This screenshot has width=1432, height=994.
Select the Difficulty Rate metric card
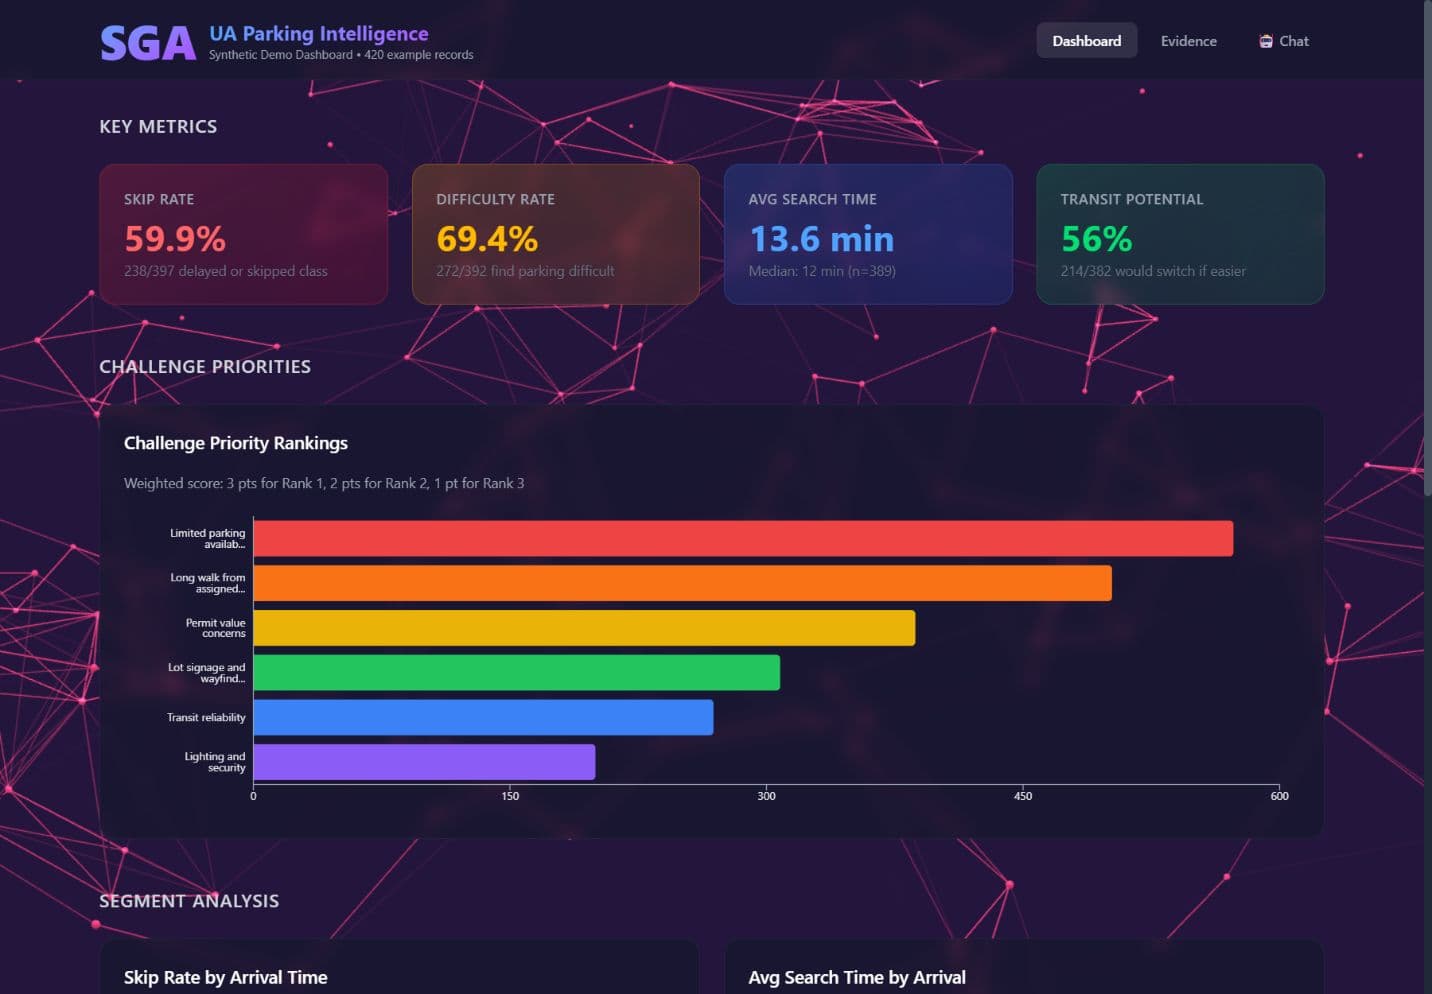(x=555, y=234)
